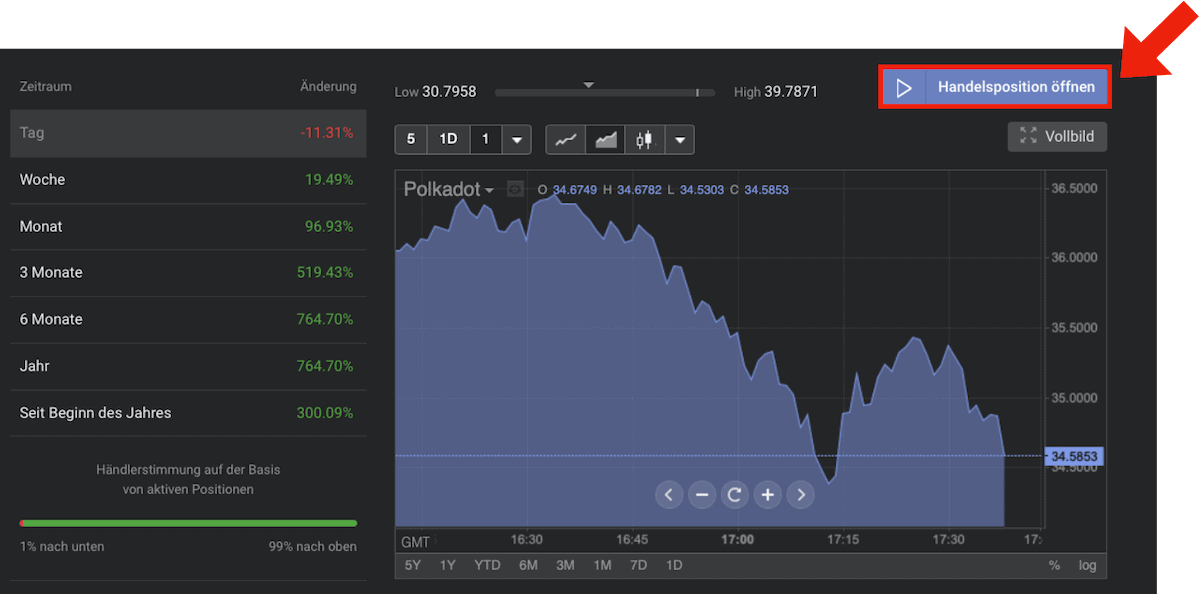Switch chart to line style

click(x=566, y=140)
